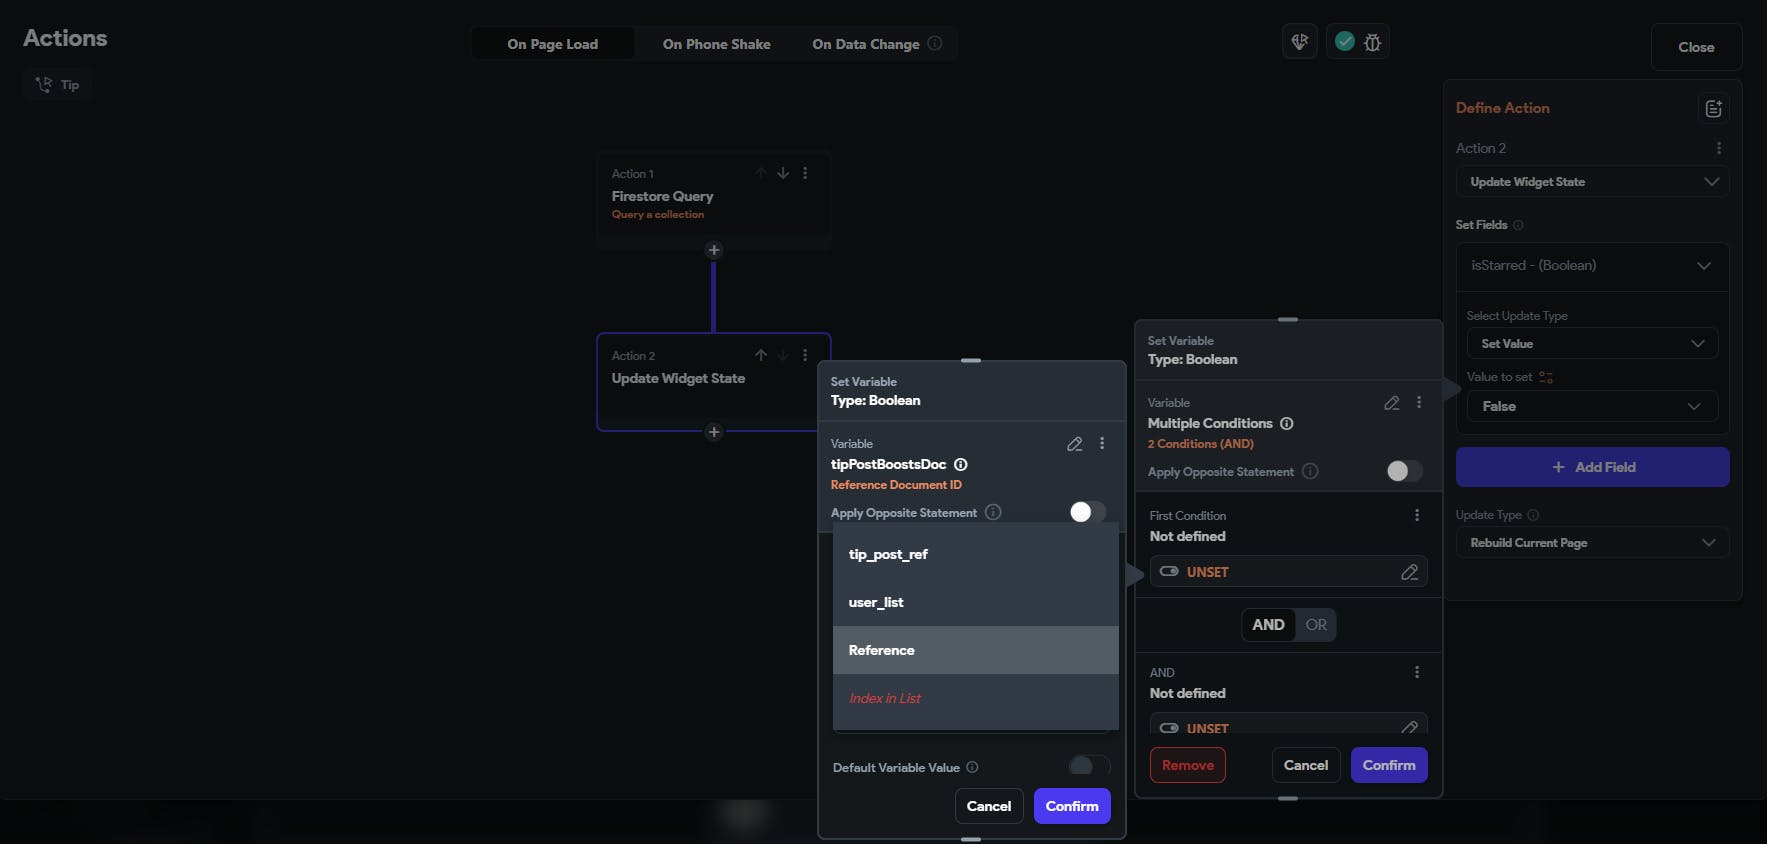Edit the Multiple Conditions variable with pencil

coord(1392,403)
